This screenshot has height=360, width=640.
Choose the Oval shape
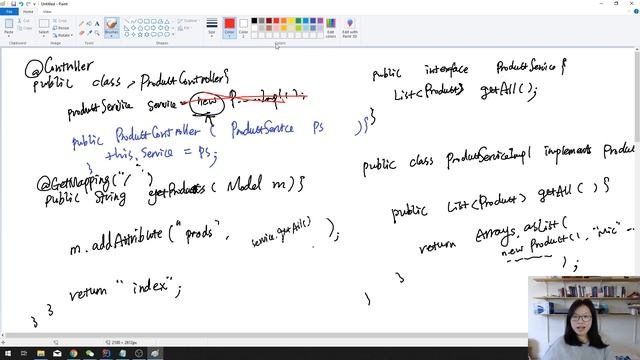(x=140, y=21)
